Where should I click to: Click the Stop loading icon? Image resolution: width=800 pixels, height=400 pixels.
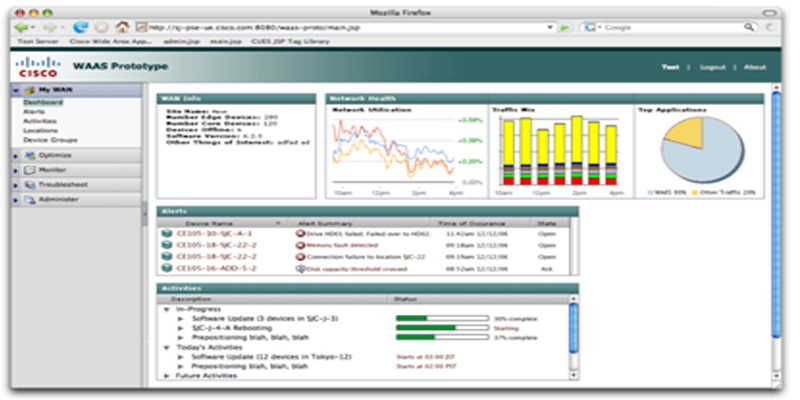click(102, 27)
